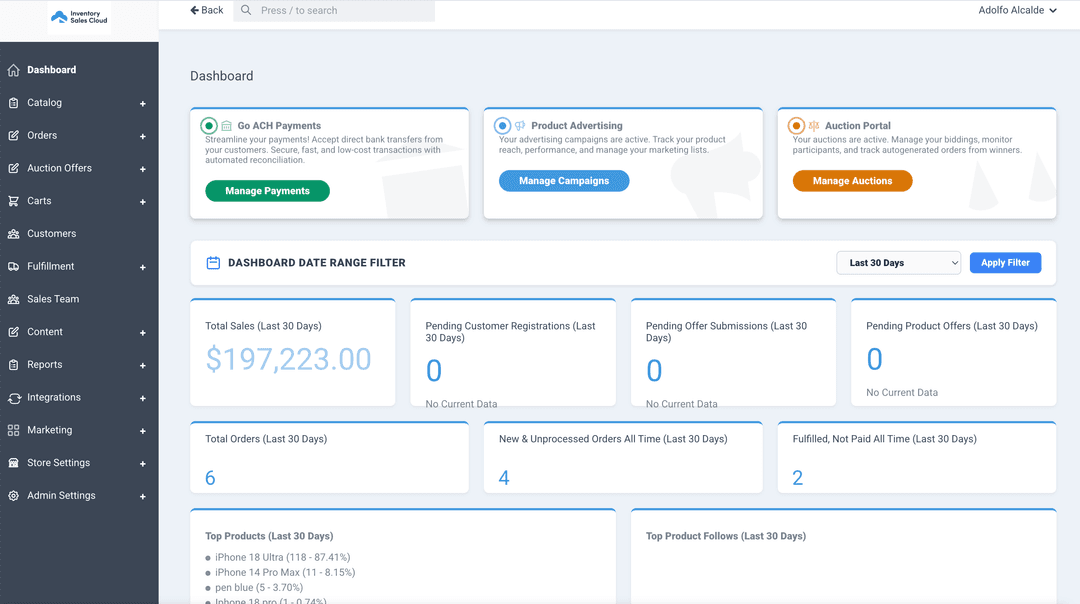Viewport: 1080px width, 604px height.
Task: Click Pending Product Offers value 0
Action: tap(874, 359)
